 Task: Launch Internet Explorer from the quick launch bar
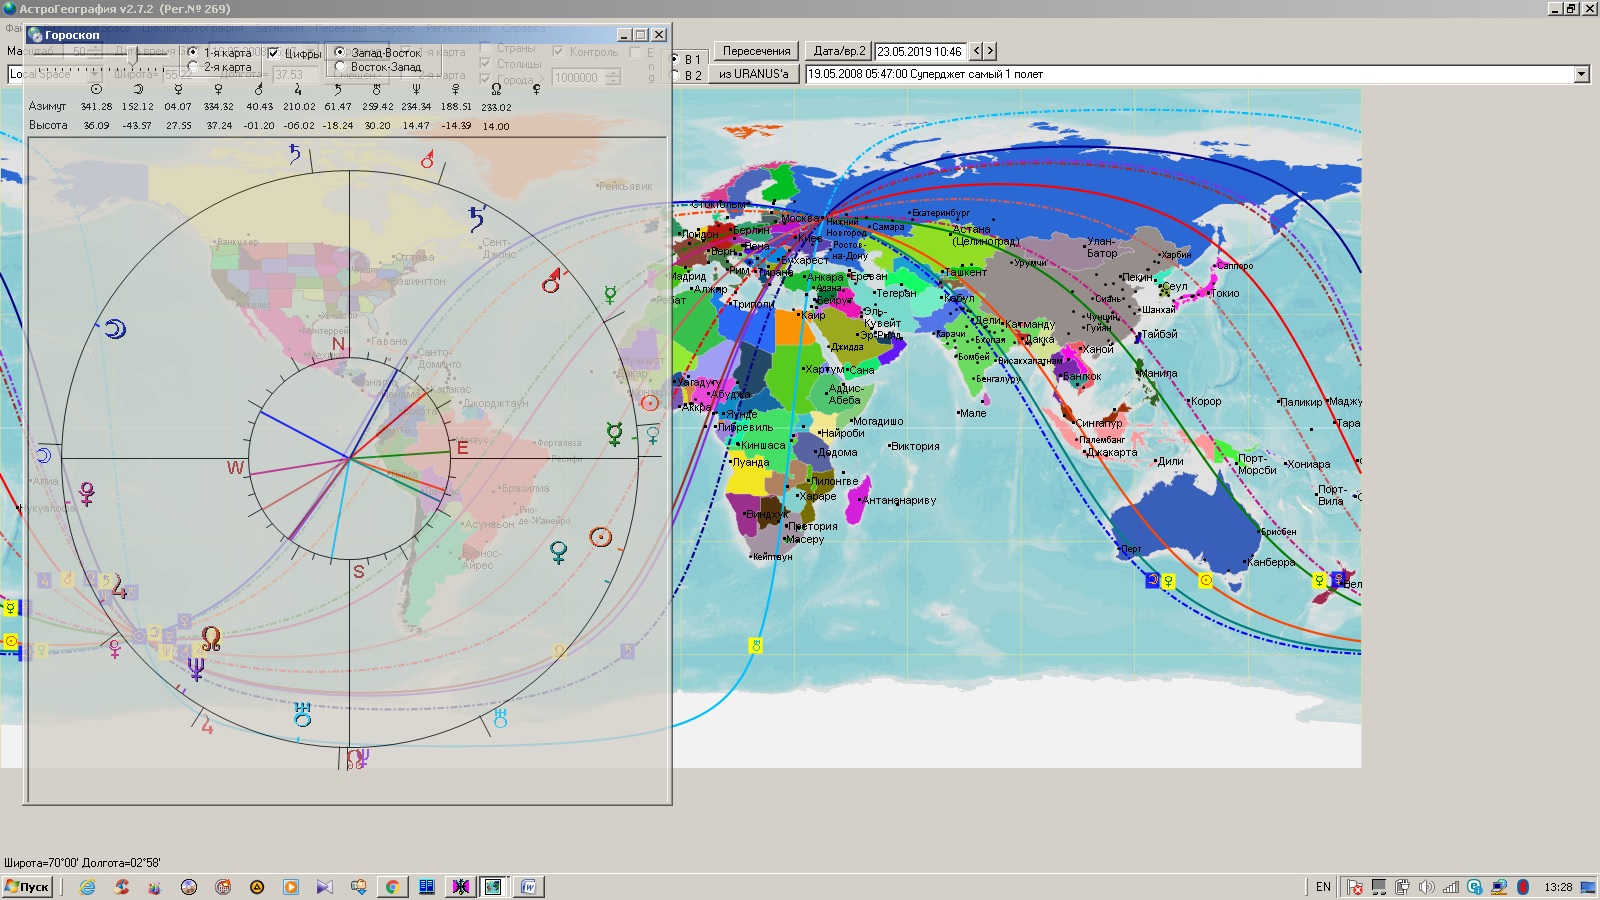88,887
